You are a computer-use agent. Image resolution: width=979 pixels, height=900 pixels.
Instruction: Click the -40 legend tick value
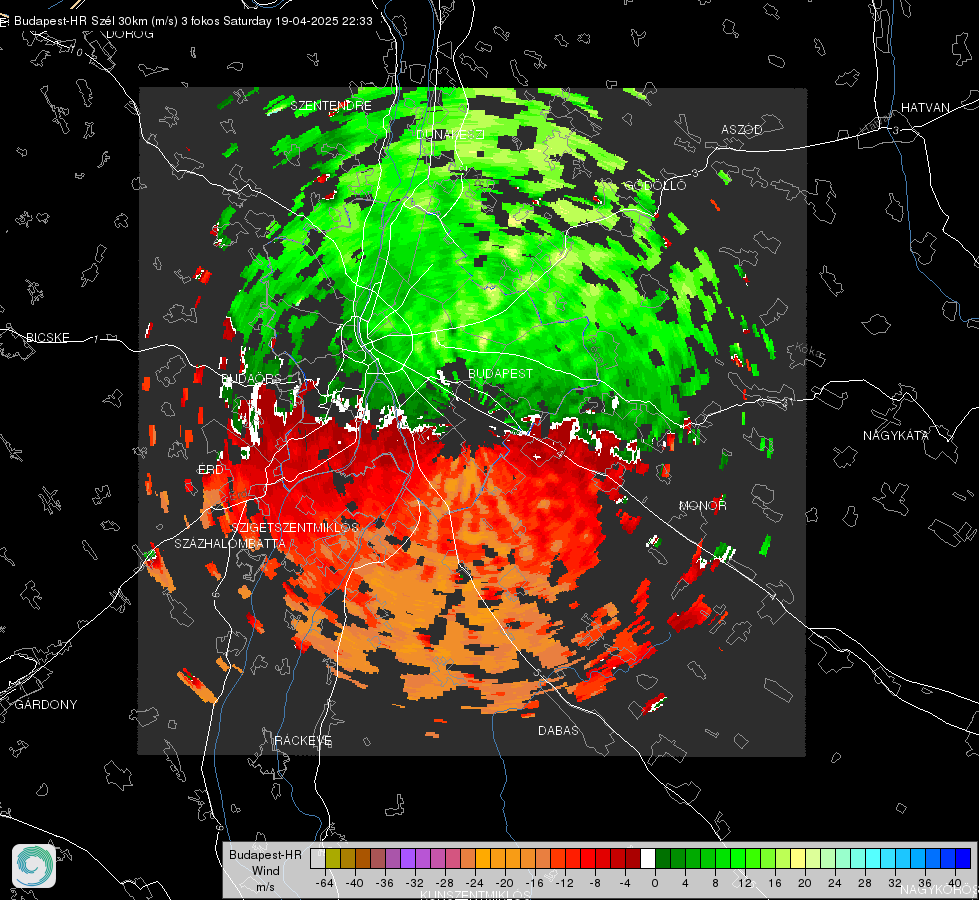tap(355, 883)
